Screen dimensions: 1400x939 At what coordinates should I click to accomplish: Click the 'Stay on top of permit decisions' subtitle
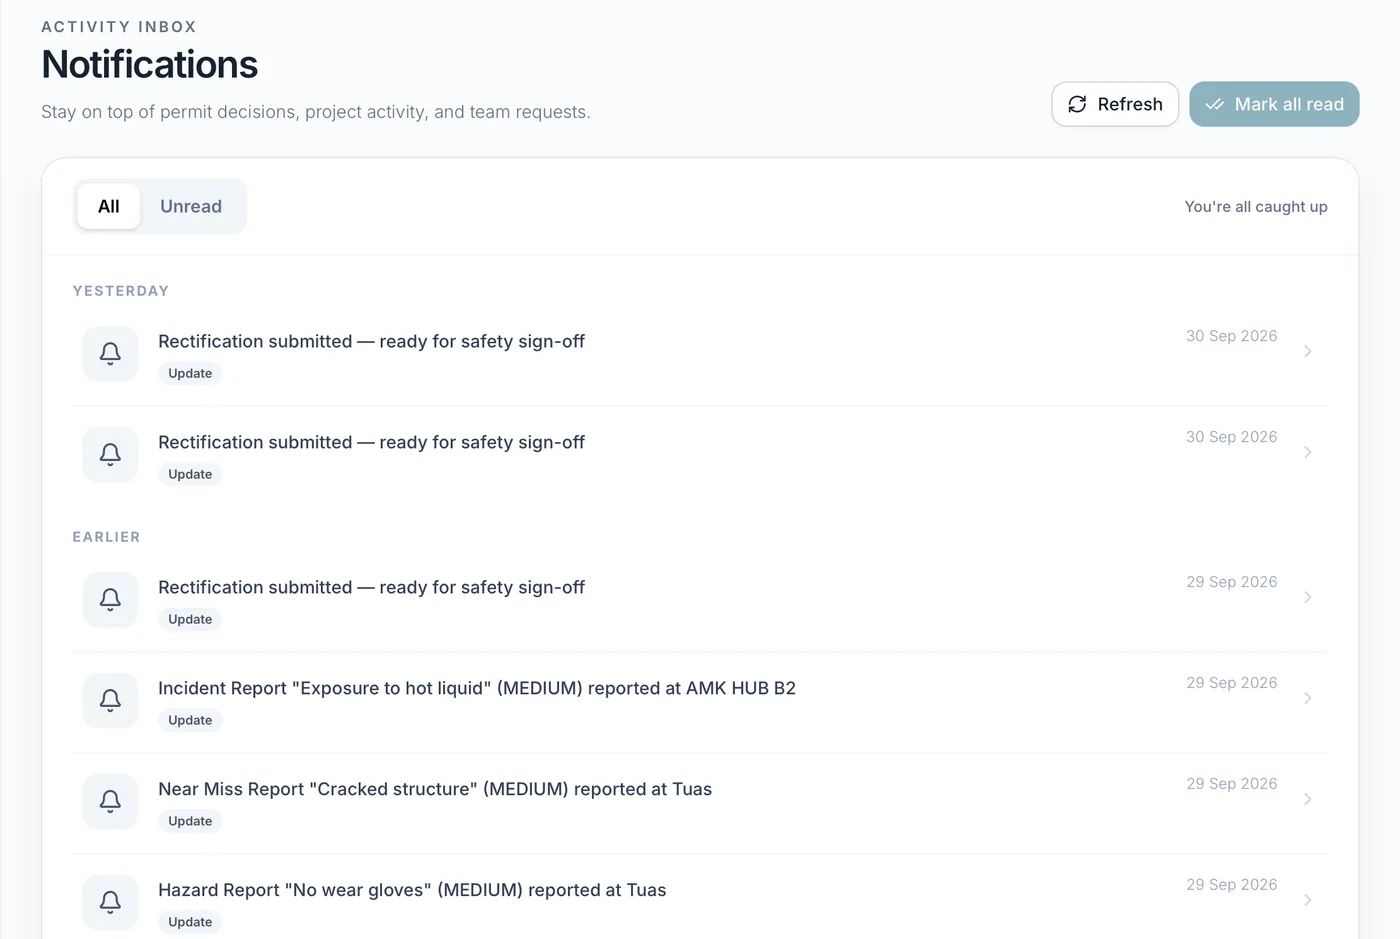coord(316,112)
